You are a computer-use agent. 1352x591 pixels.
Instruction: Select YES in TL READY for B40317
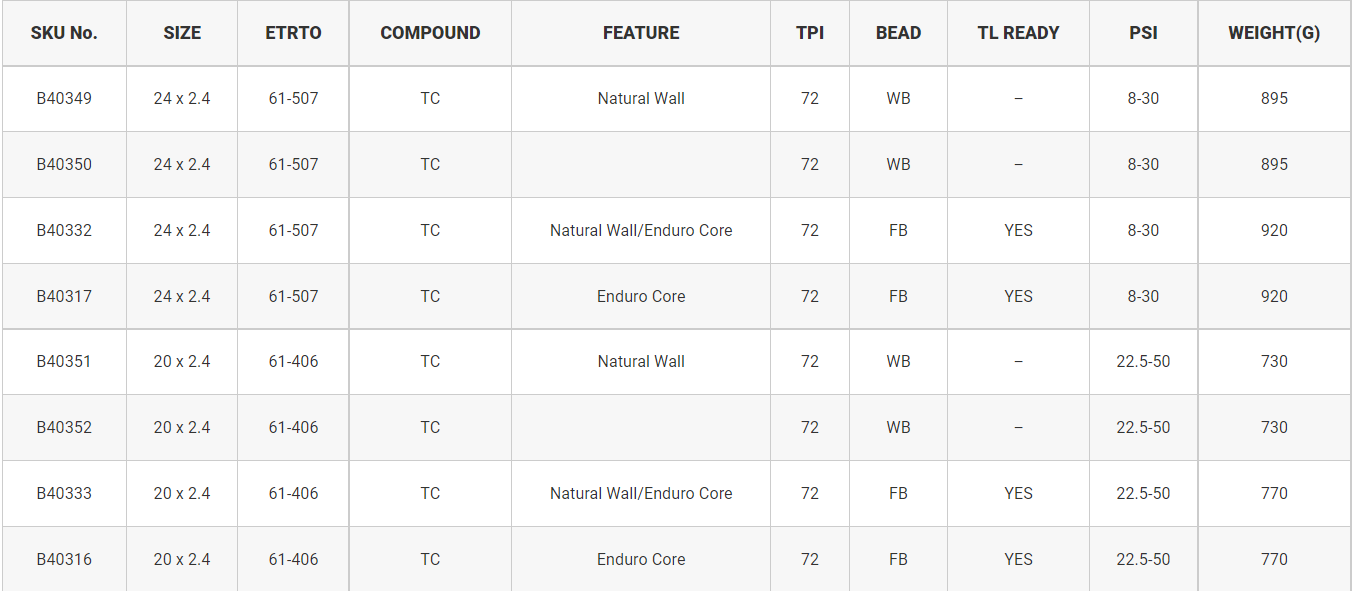point(1018,296)
